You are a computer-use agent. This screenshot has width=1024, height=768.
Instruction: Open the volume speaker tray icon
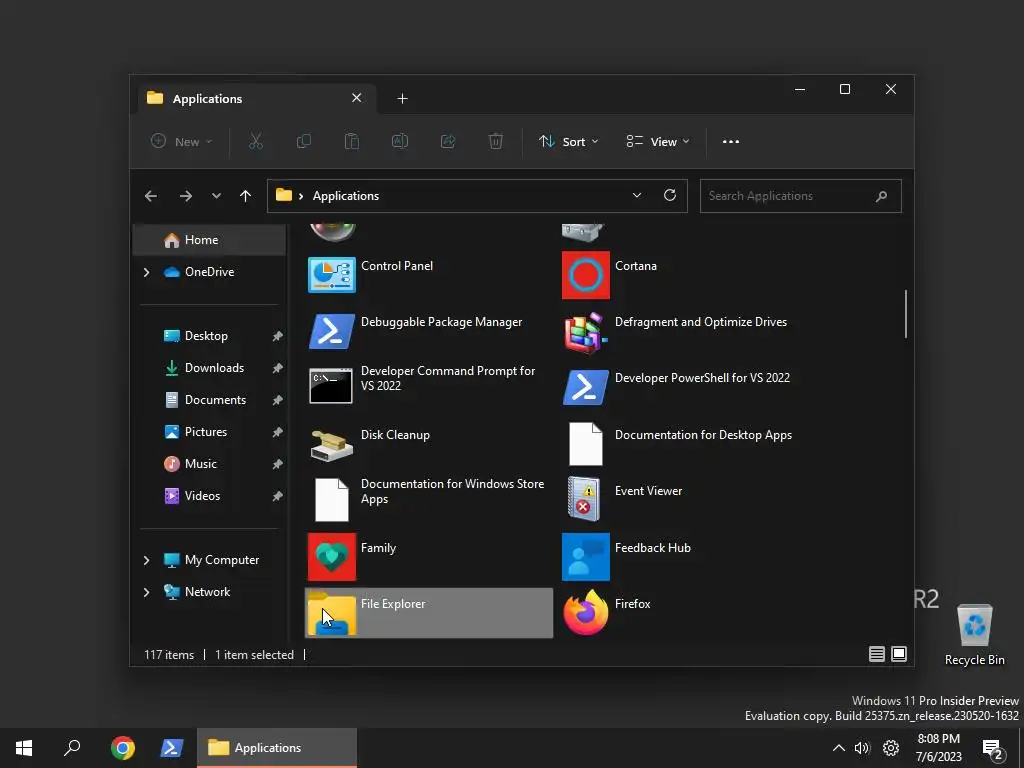point(863,748)
